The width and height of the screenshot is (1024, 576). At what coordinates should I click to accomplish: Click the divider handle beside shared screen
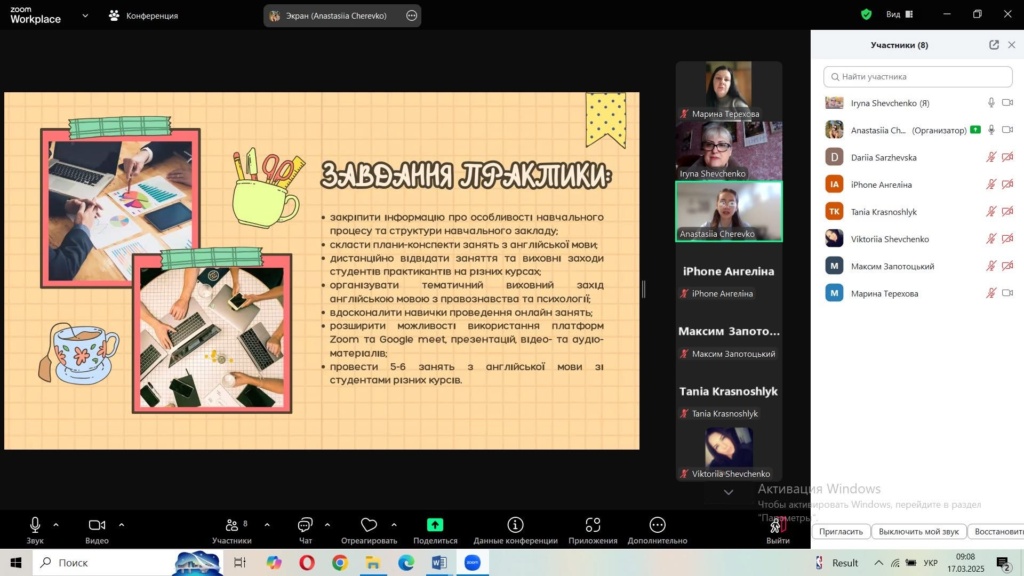coord(643,289)
